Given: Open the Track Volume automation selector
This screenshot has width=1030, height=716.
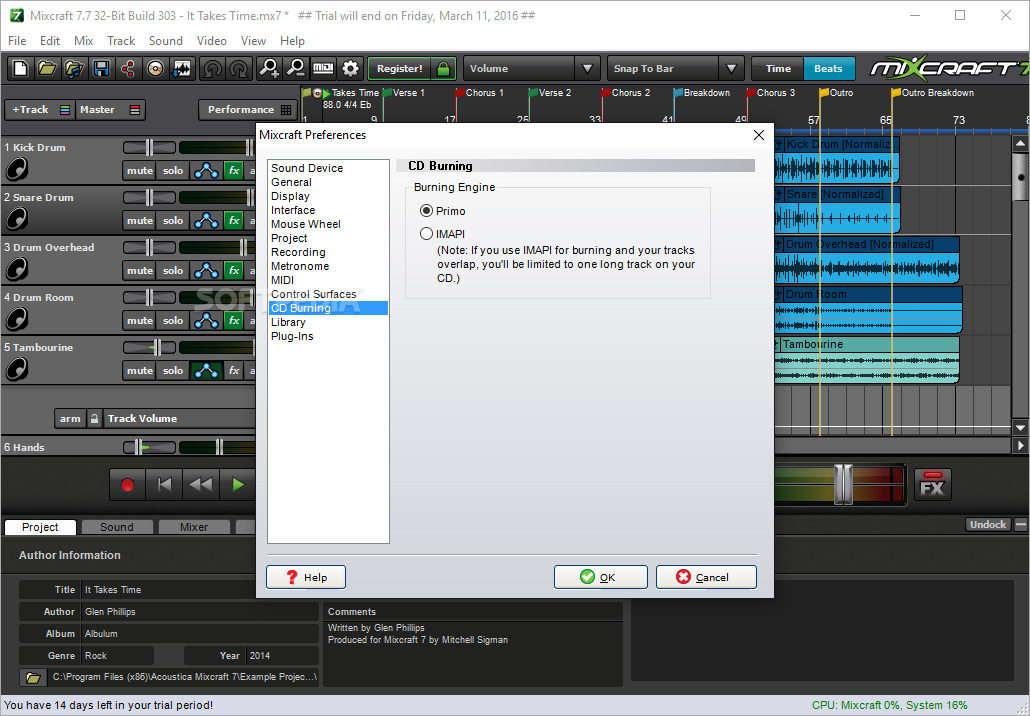Looking at the screenshot, I should [x=179, y=418].
